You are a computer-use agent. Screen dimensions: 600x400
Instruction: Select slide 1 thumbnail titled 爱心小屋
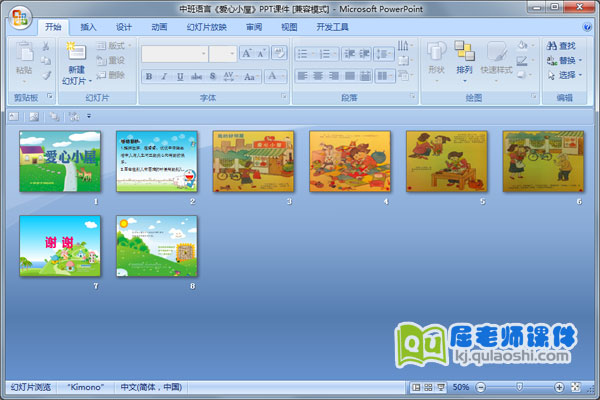[x=60, y=161]
